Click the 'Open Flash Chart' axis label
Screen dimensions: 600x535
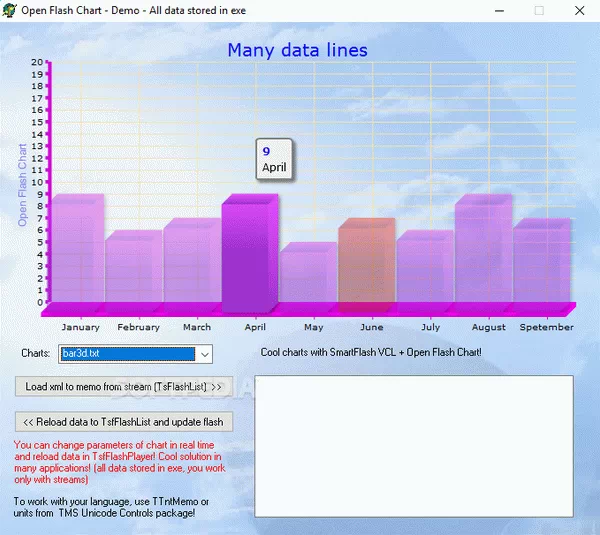tap(23, 185)
